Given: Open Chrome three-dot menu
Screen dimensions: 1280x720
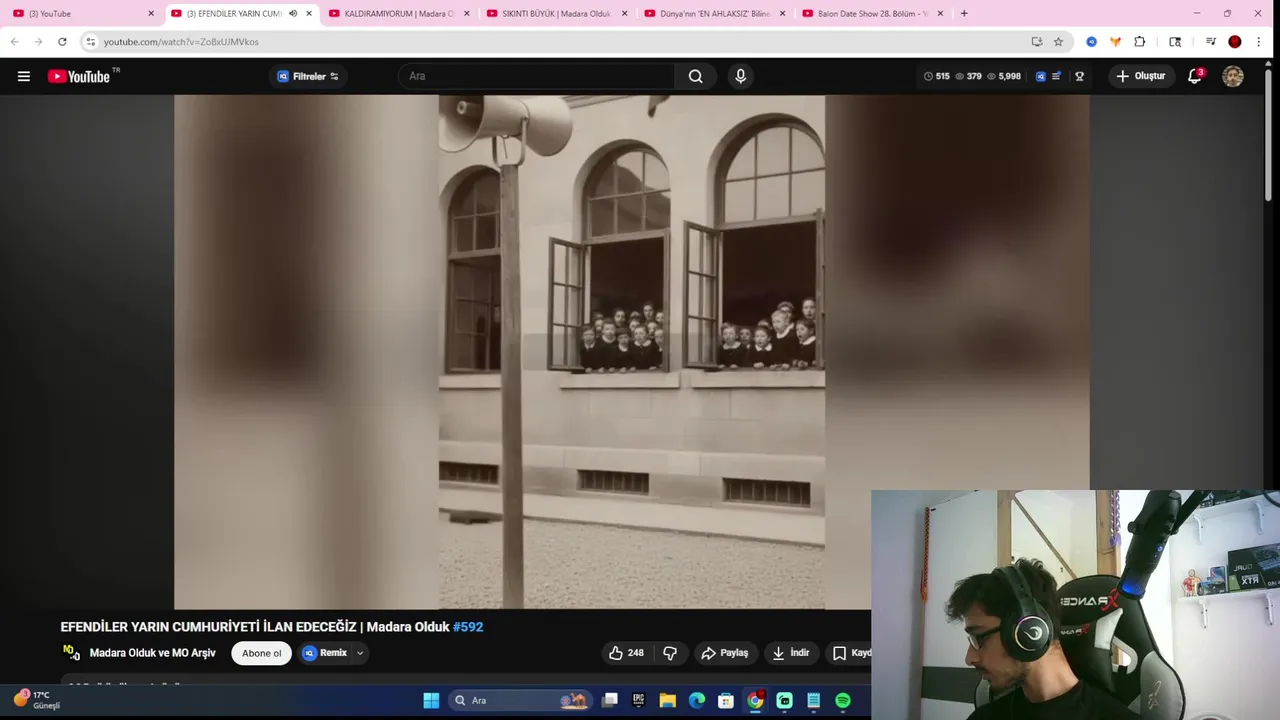Looking at the screenshot, I should pyautogui.click(x=1260, y=42).
